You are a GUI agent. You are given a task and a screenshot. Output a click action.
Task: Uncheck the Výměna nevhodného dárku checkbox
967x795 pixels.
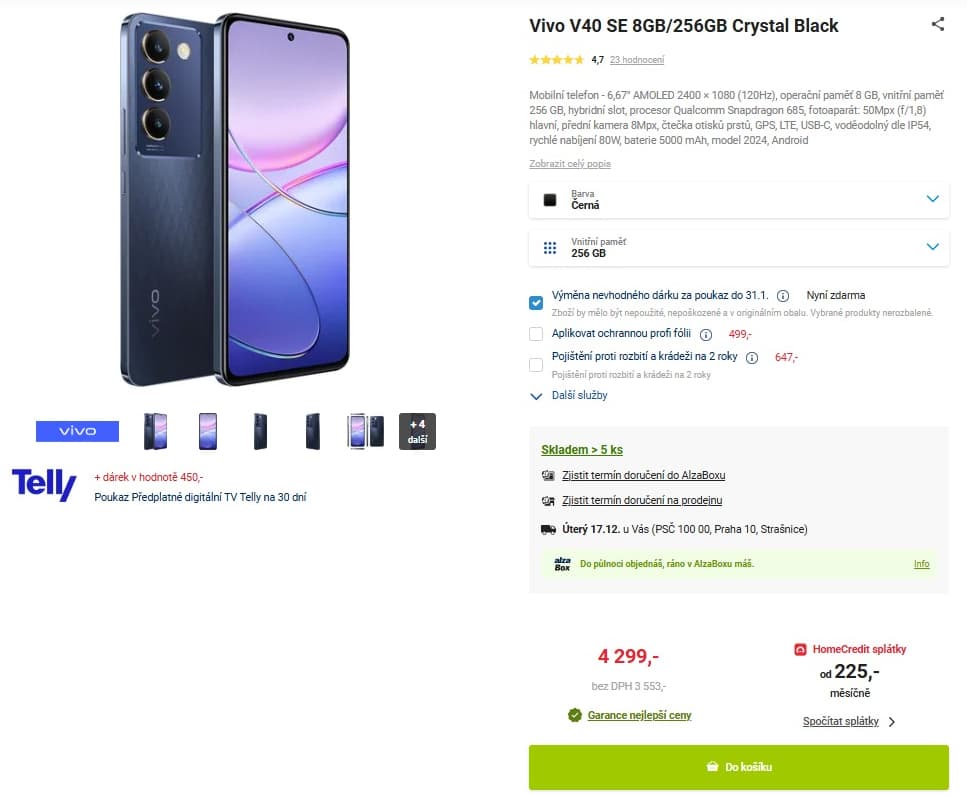coord(536,302)
